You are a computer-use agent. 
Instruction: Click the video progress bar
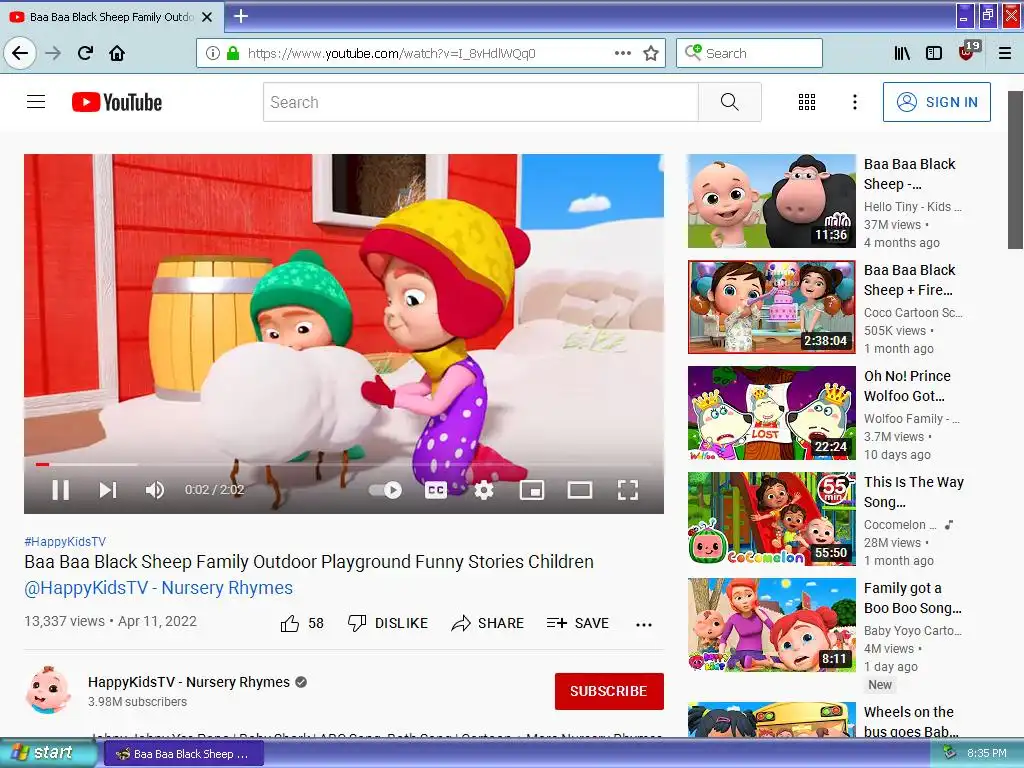coord(344,464)
